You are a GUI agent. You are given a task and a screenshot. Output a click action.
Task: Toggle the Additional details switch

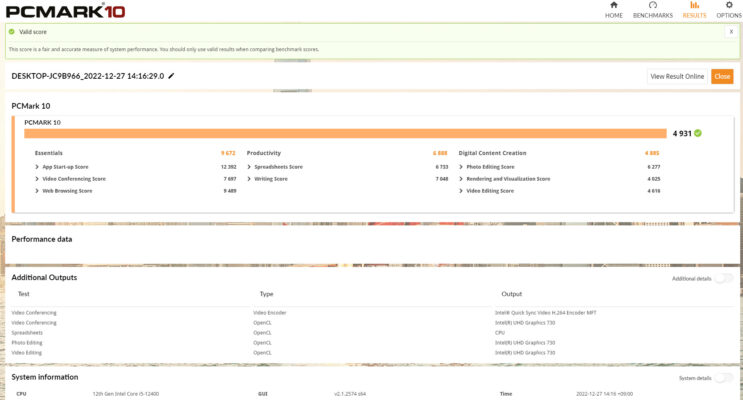point(724,278)
